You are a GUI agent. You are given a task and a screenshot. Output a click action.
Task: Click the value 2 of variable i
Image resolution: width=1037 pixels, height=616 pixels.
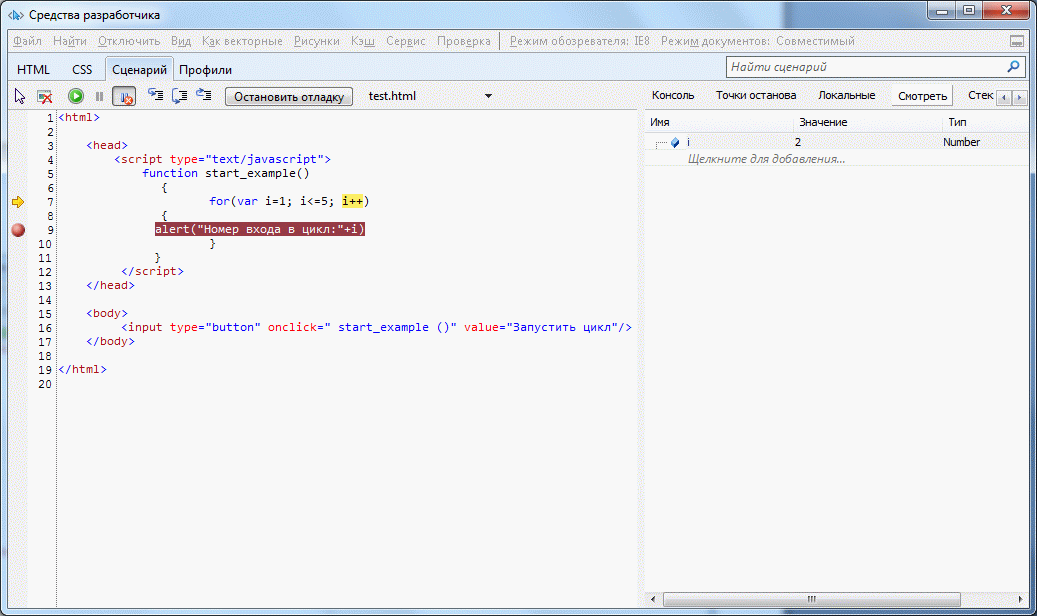pos(798,142)
